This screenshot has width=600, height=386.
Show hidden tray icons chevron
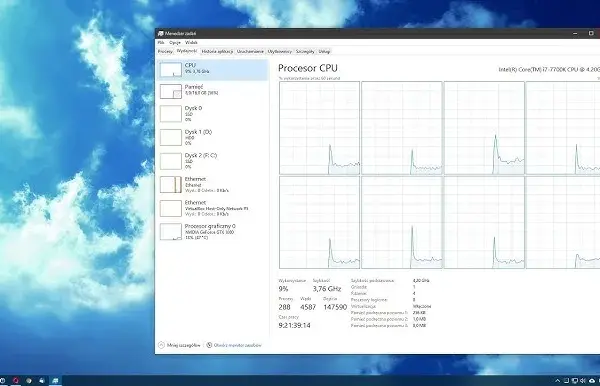coord(557,381)
